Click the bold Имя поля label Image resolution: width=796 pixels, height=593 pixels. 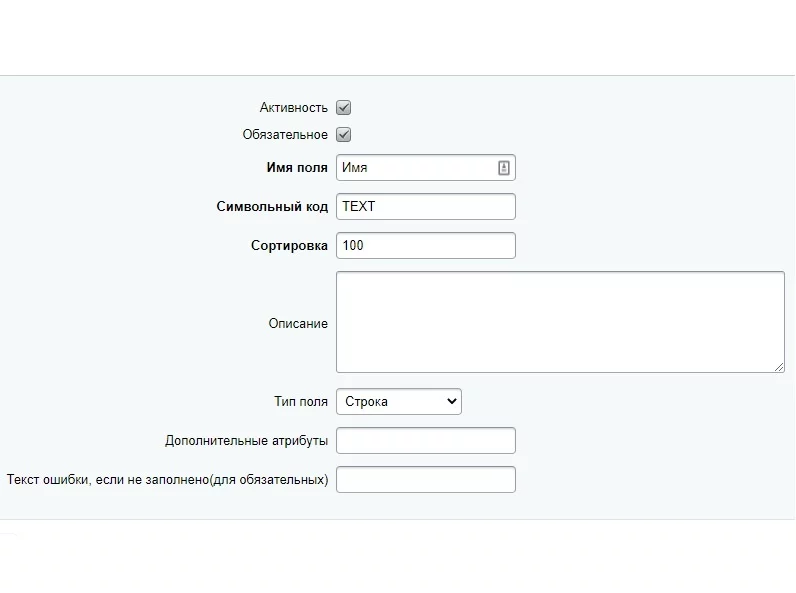click(297, 168)
